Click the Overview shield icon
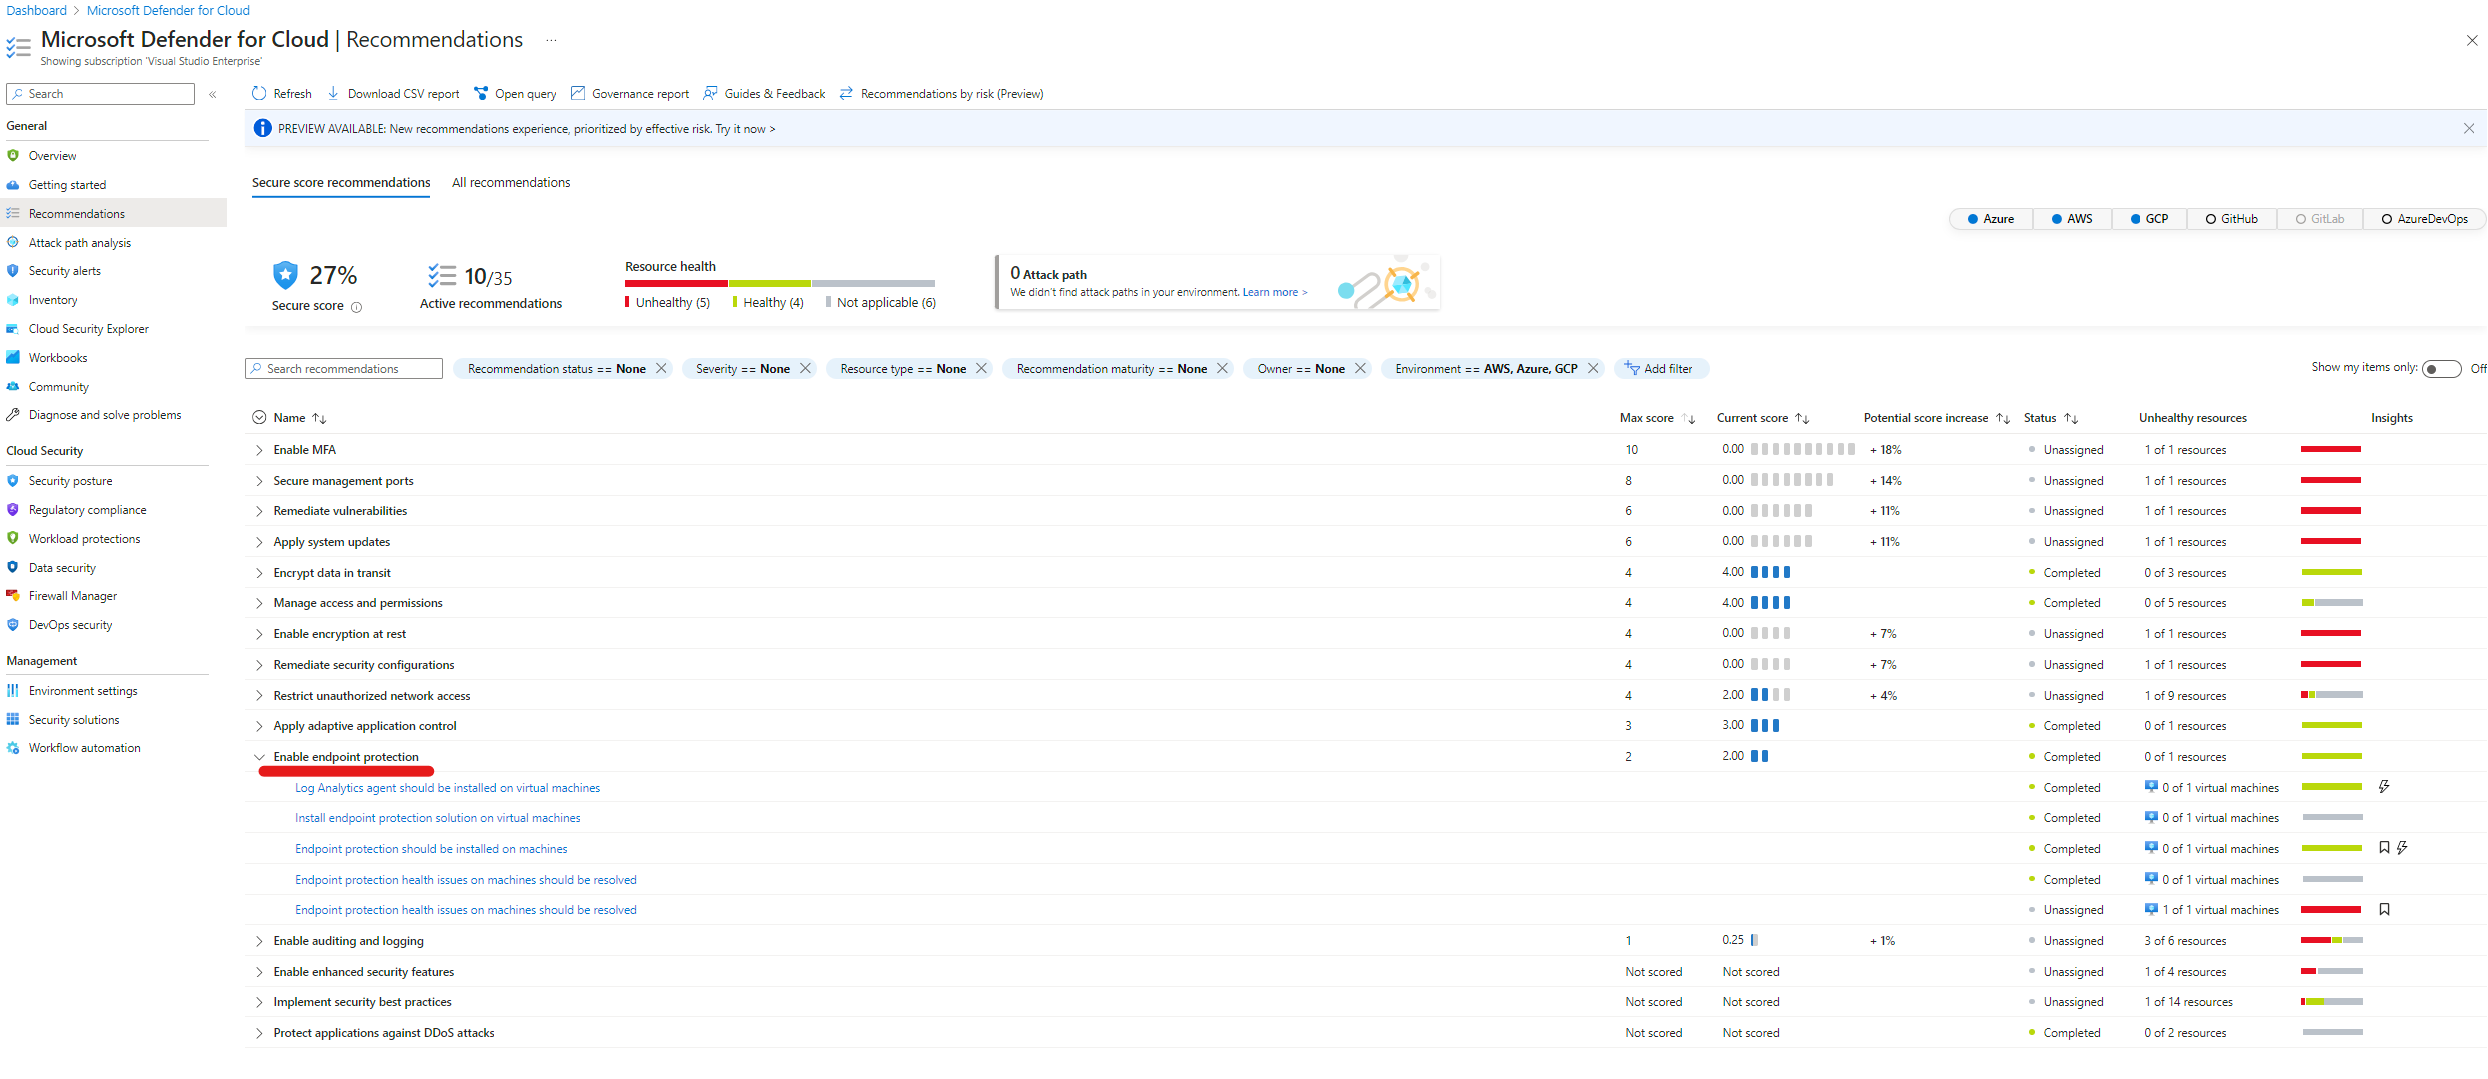 pos(13,155)
